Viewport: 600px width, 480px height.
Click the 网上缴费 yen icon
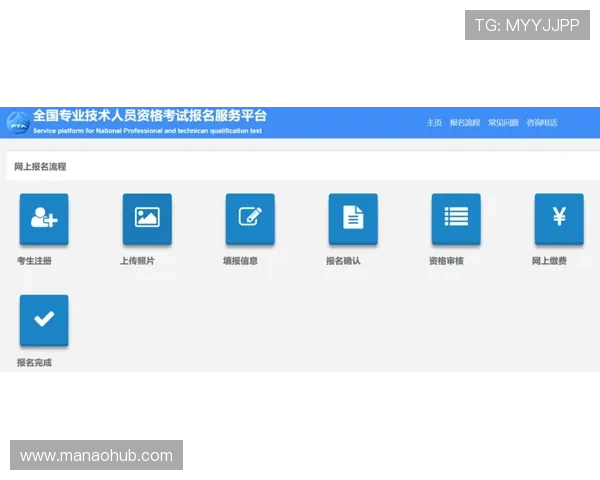click(559, 219)
